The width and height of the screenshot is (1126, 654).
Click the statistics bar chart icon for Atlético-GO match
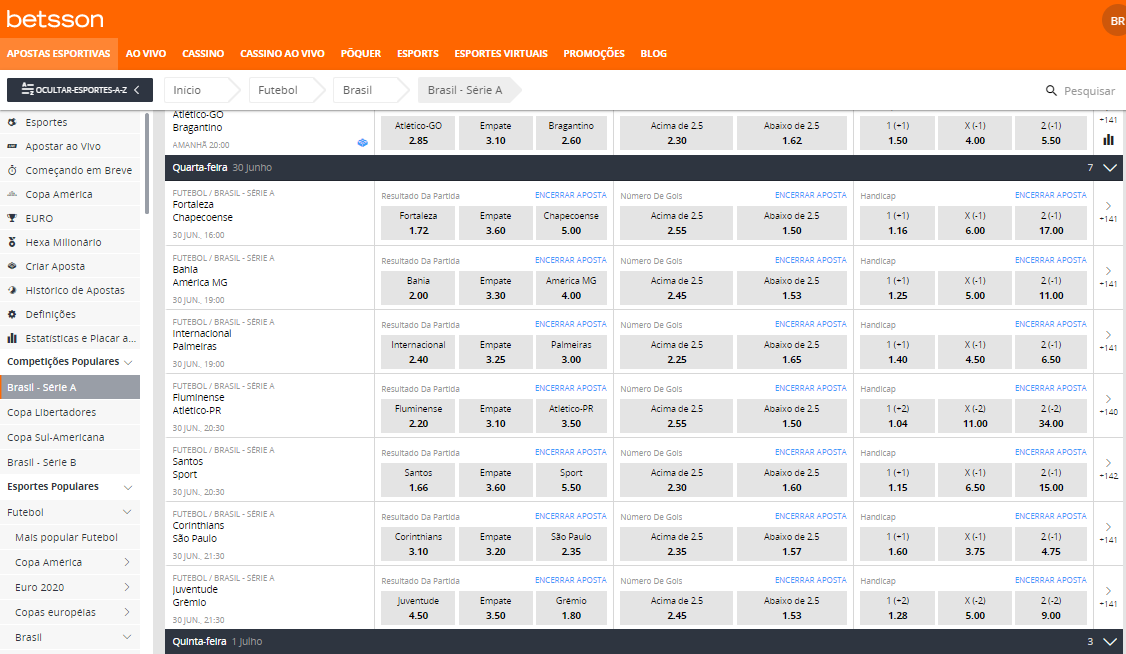click(1109, 140)
